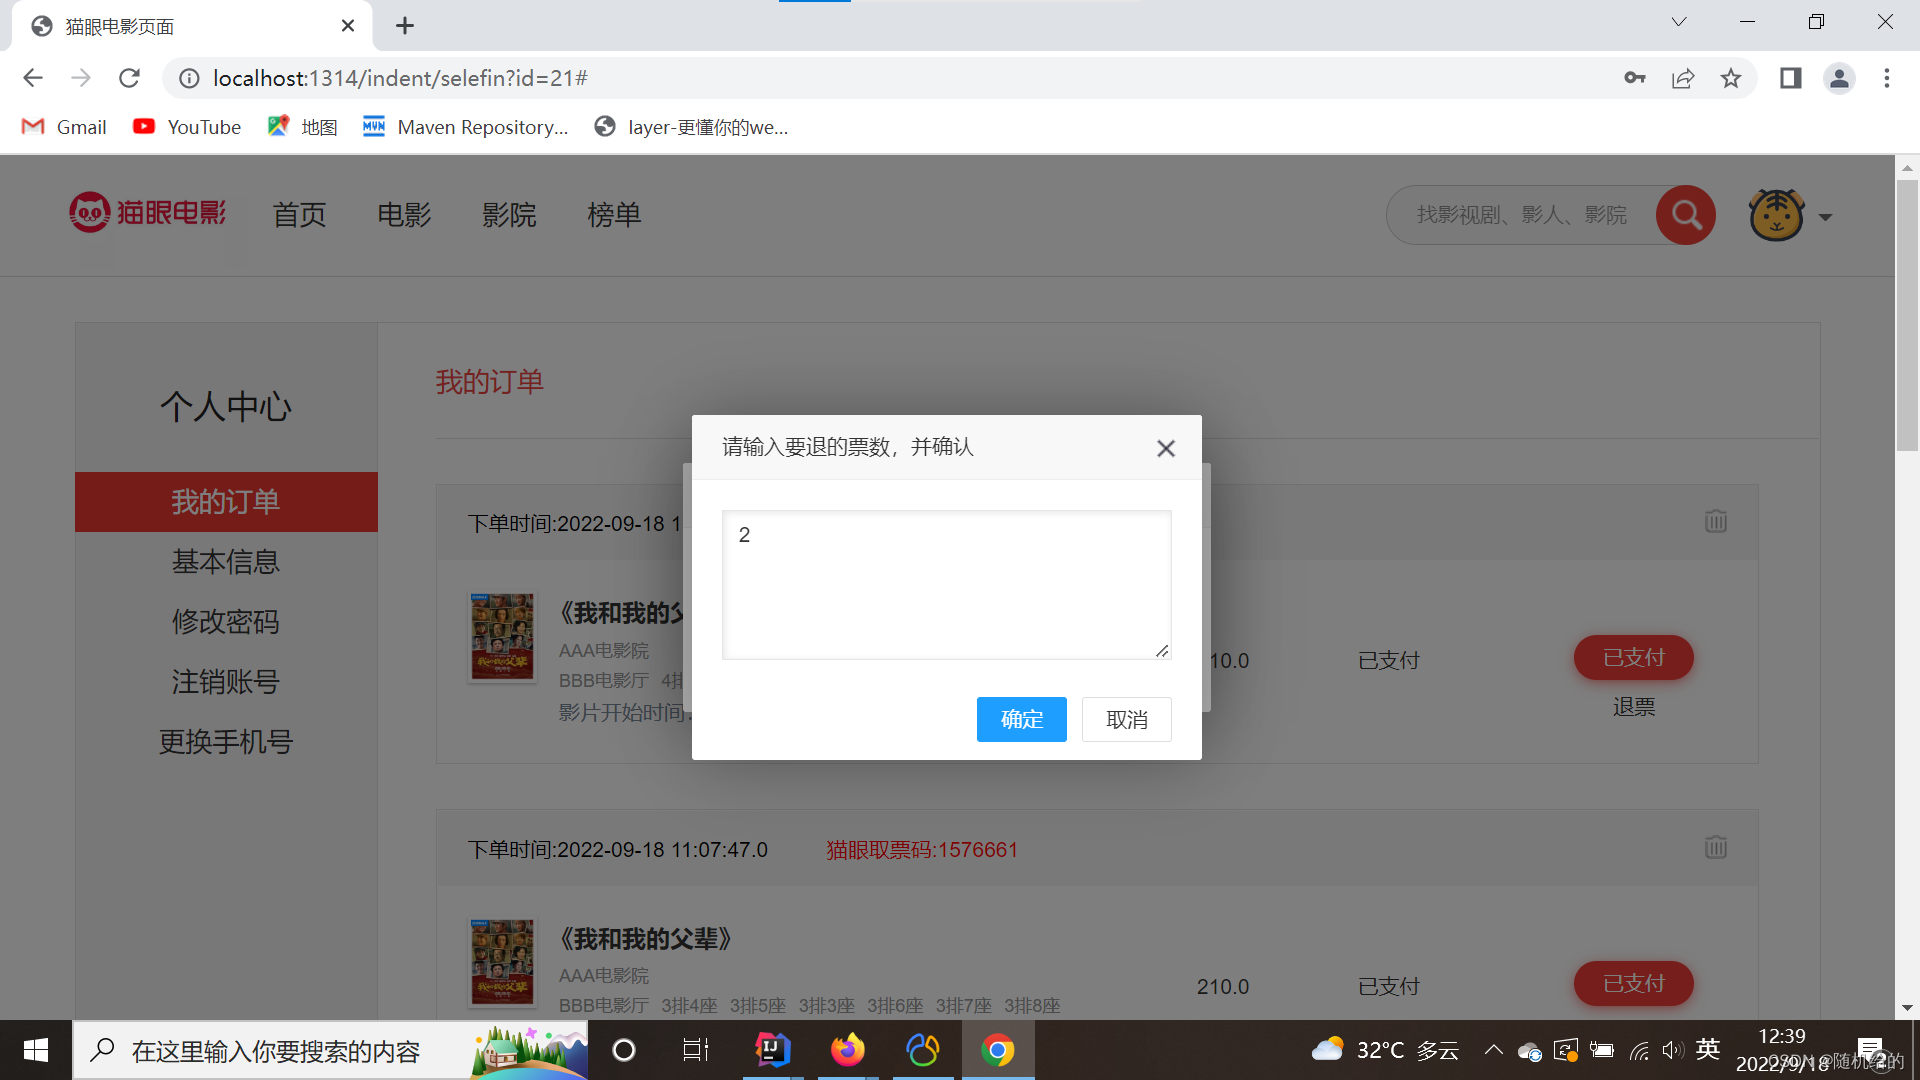Viewport: 1920px width, 1080px height.
Task: Click the Maoyan movie logo
Action: (148, 213)
